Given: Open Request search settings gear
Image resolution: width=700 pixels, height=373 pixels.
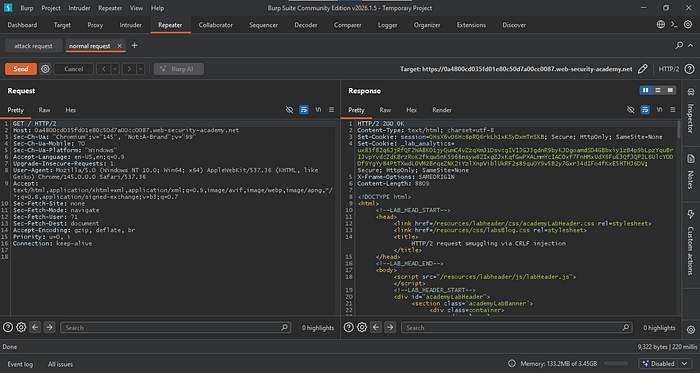Looking at the screenshot, I should click(x=21, y=327).
